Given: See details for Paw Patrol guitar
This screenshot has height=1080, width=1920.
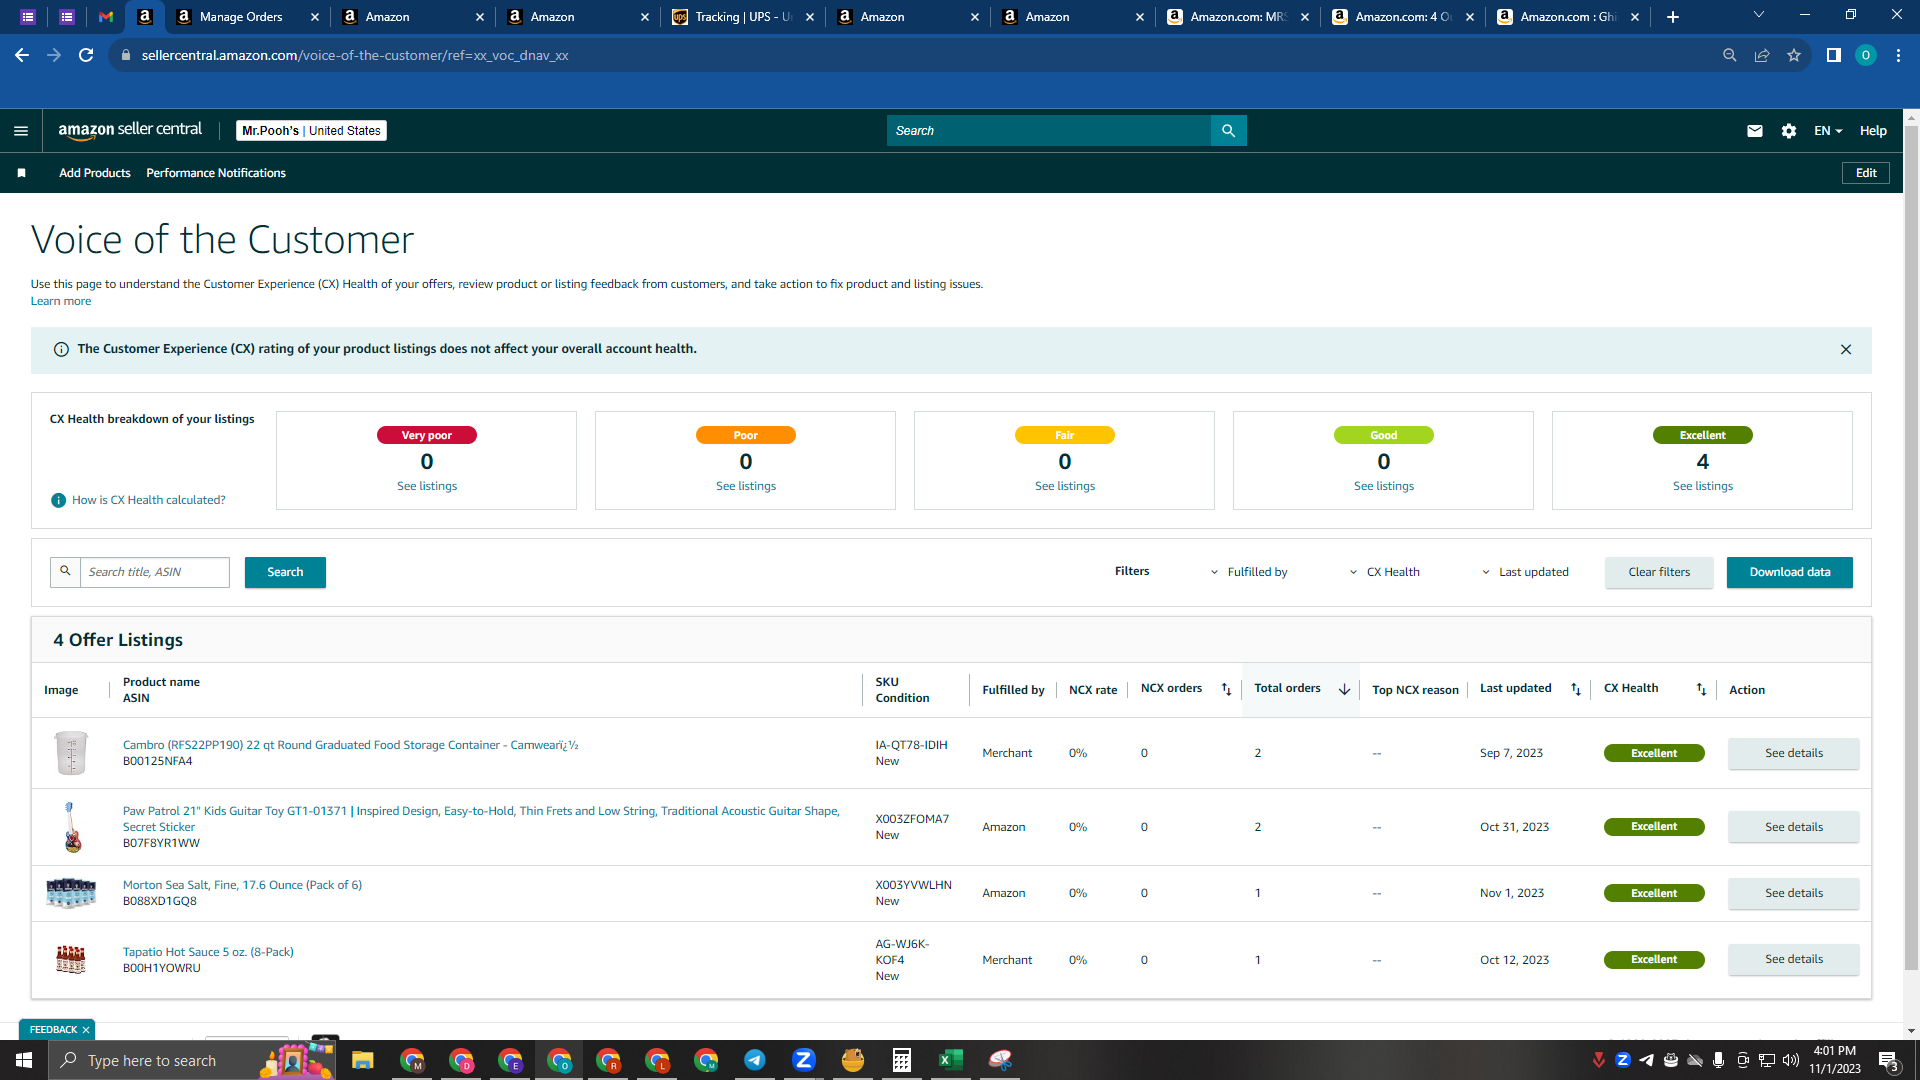Looking at the screenshot, I should [x=1794, y=827].
